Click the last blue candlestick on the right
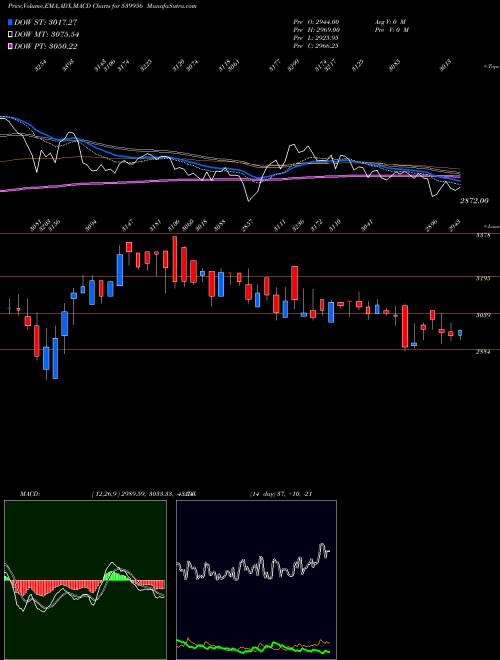500x660 pixels. pos(460,333)
